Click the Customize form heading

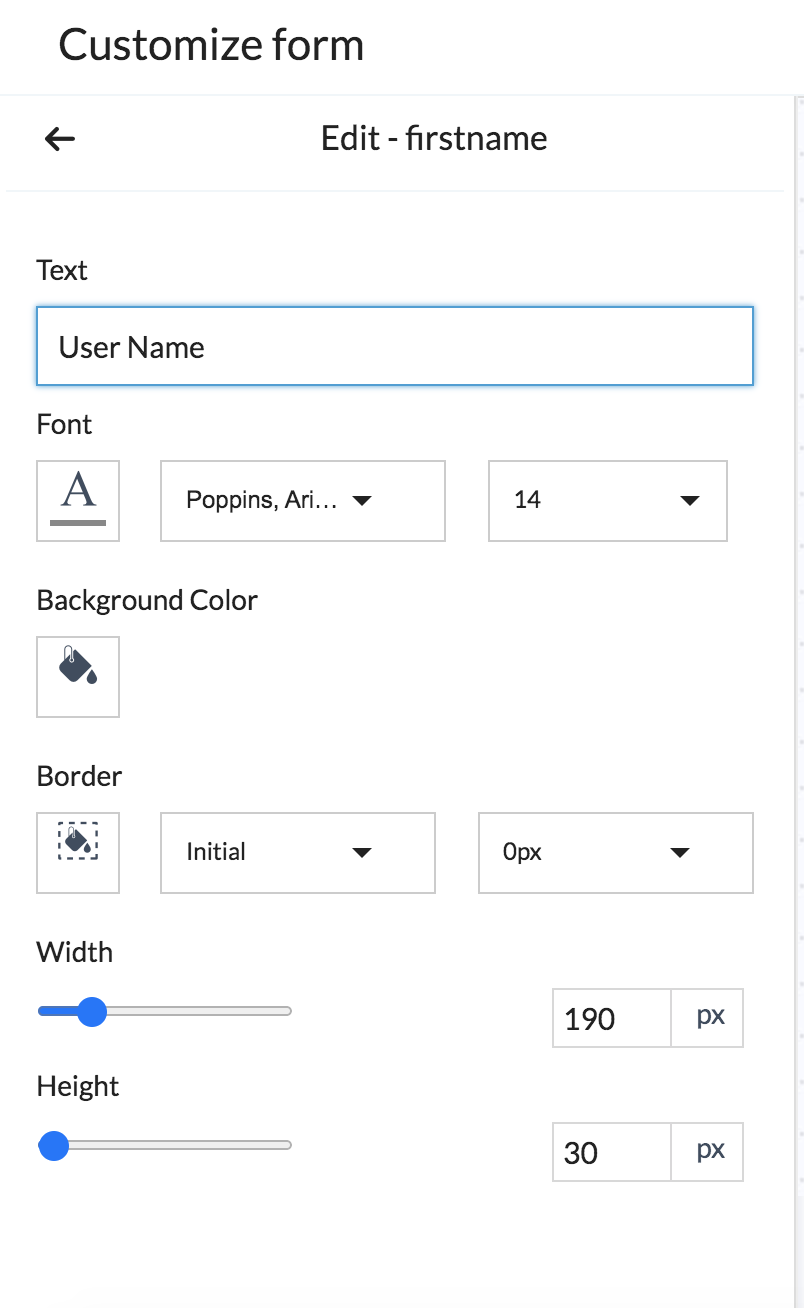(x=211, y=44)
